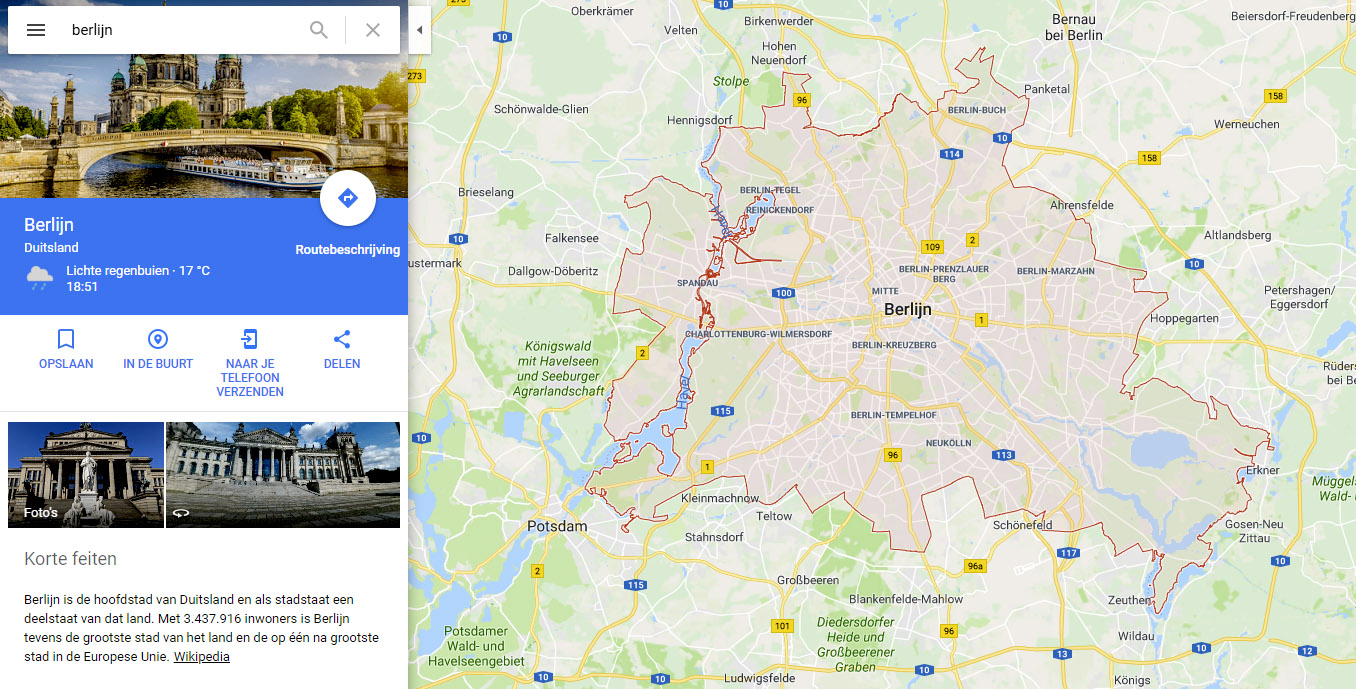Save place with OPSLAAN bookmark

point(66,349)
